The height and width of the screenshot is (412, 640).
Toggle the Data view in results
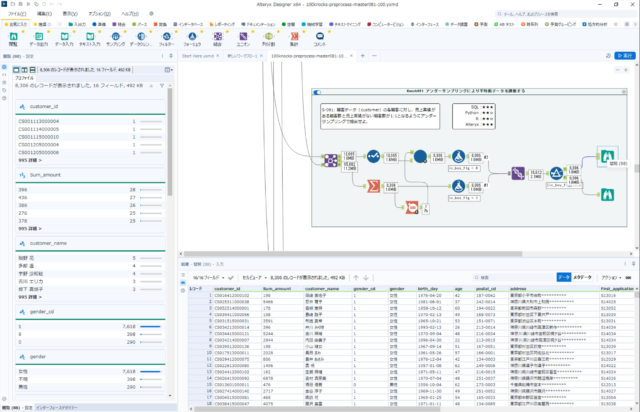tap(563, 276)
